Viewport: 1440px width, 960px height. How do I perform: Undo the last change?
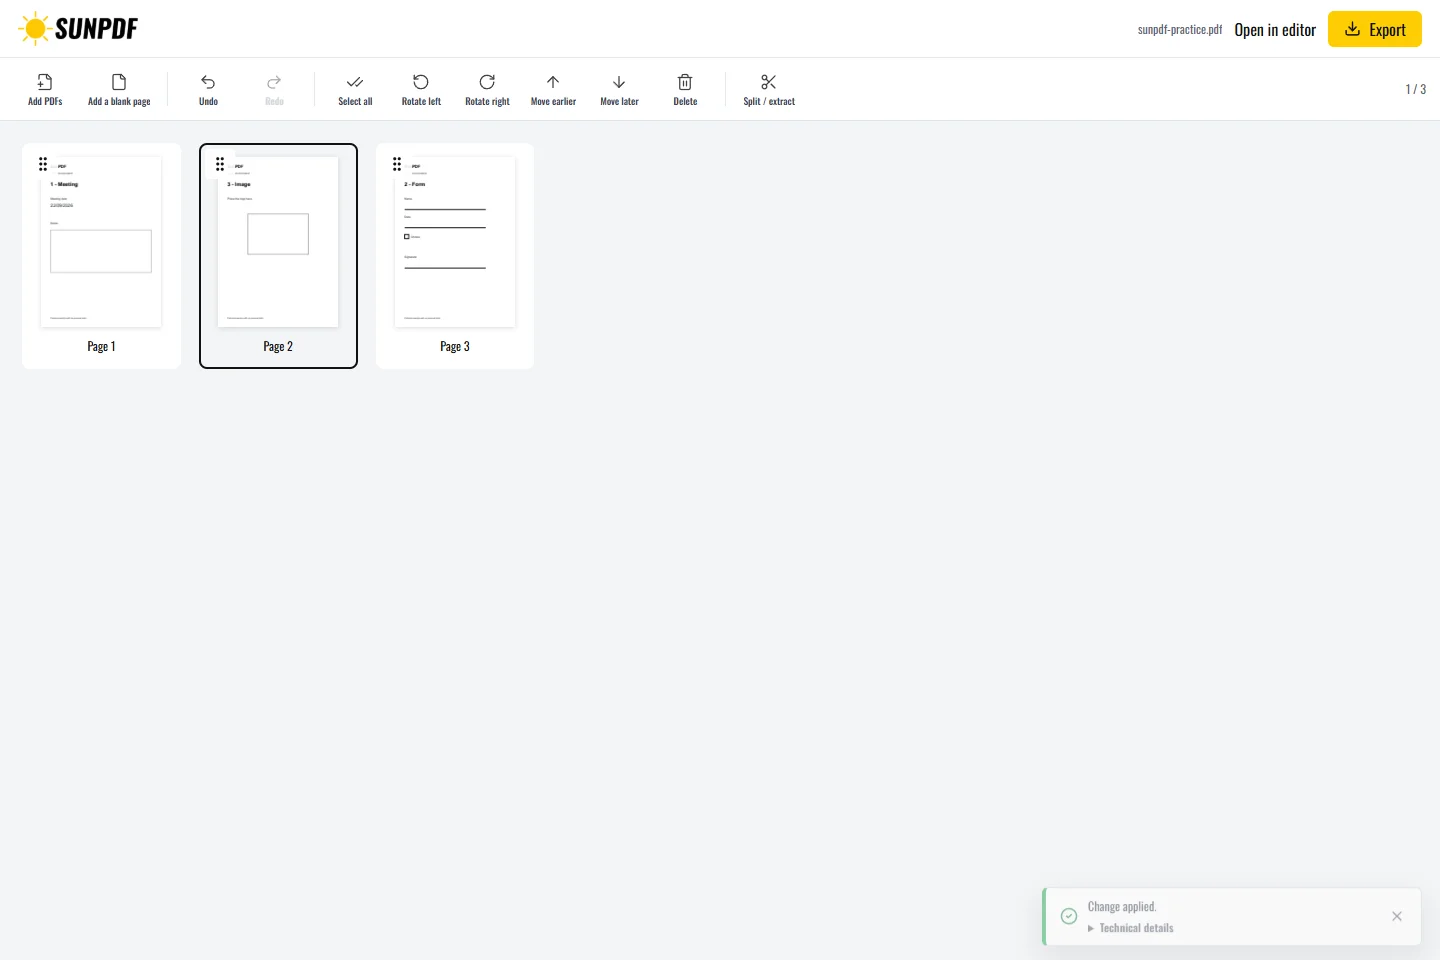[x=208, y=89]
